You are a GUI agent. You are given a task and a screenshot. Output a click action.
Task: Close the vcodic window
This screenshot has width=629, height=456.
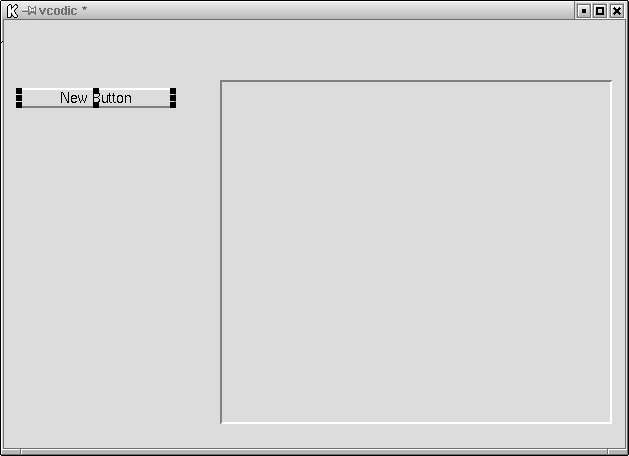coord(617,11)
